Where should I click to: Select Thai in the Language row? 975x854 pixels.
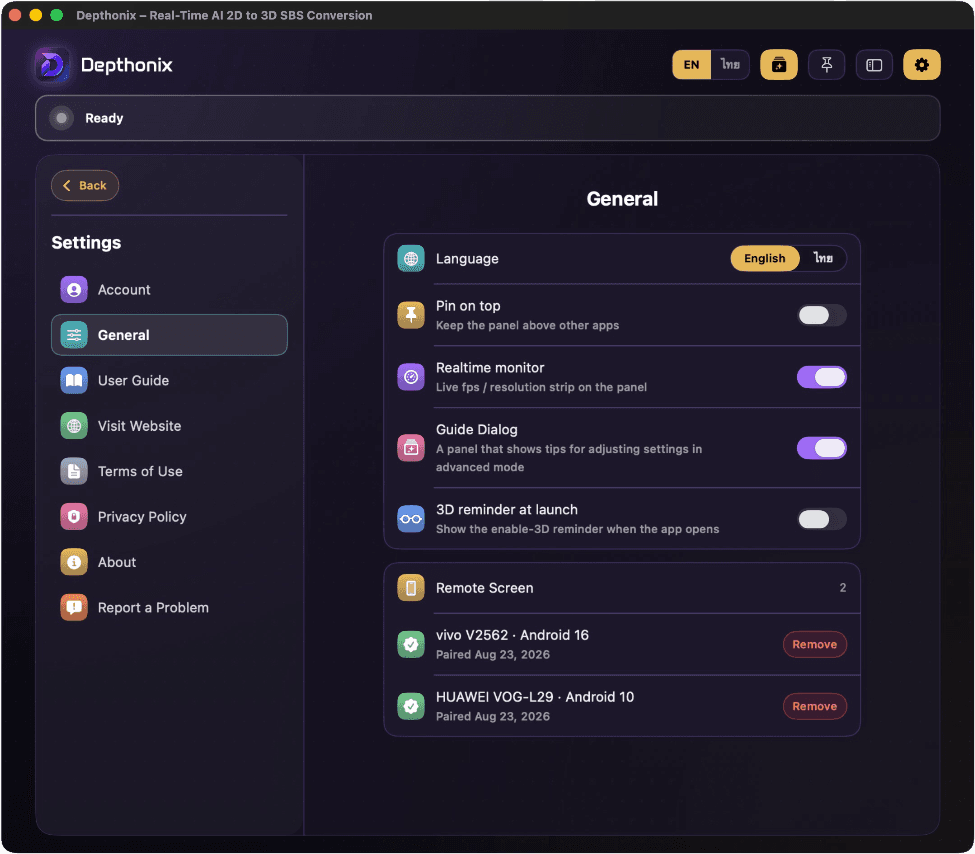[823, 259]
